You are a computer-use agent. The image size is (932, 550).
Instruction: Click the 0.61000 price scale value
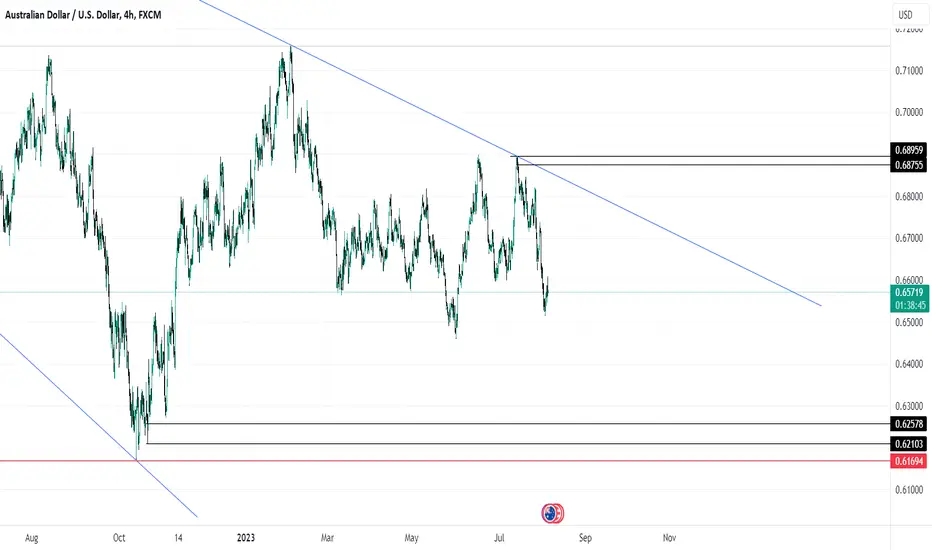point(909,490)
